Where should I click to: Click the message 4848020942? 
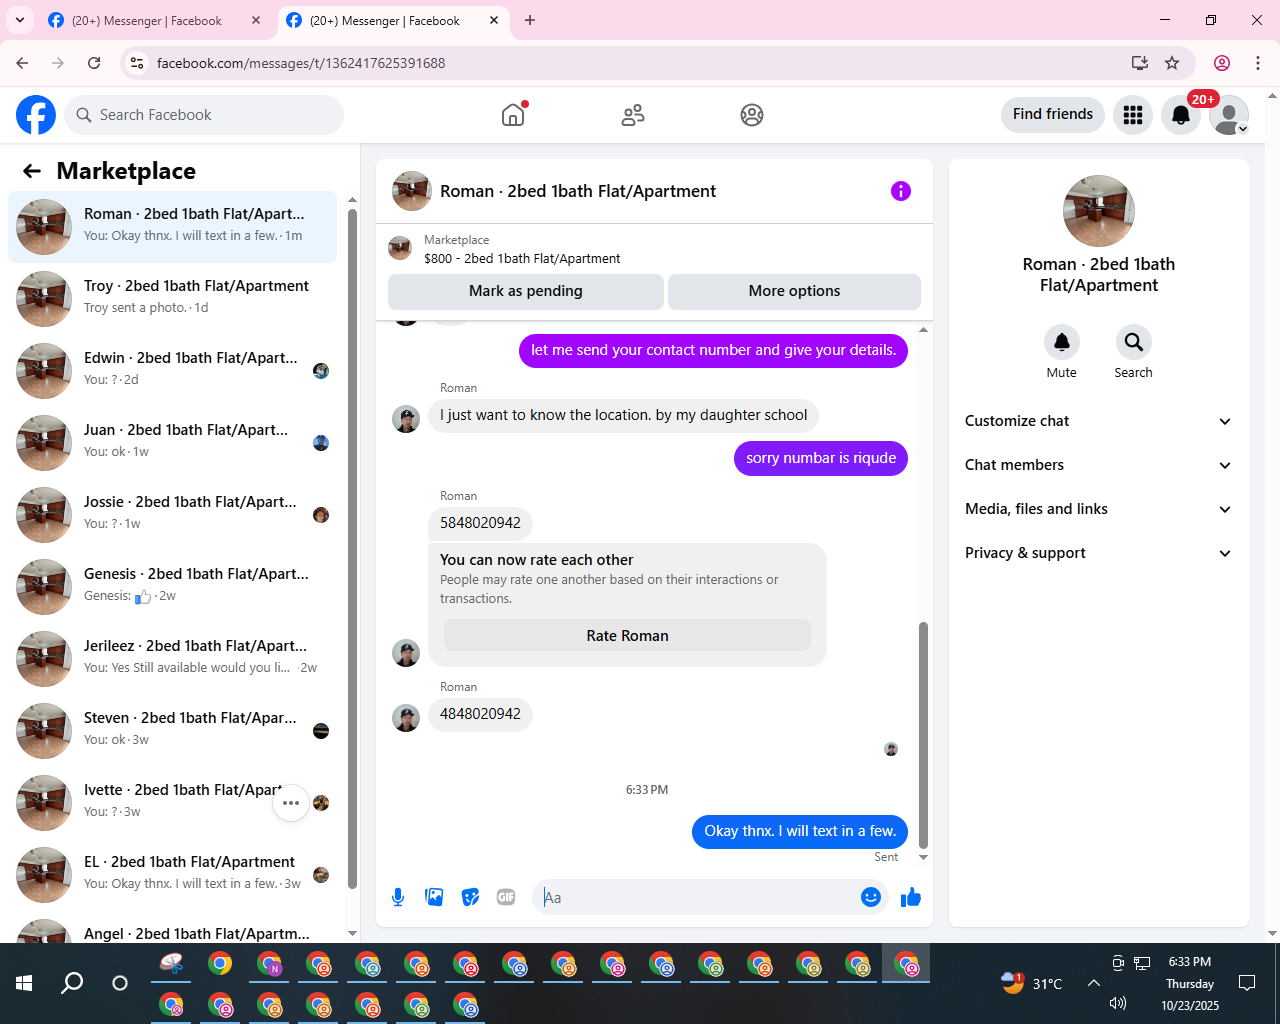[x=480, y=714]
